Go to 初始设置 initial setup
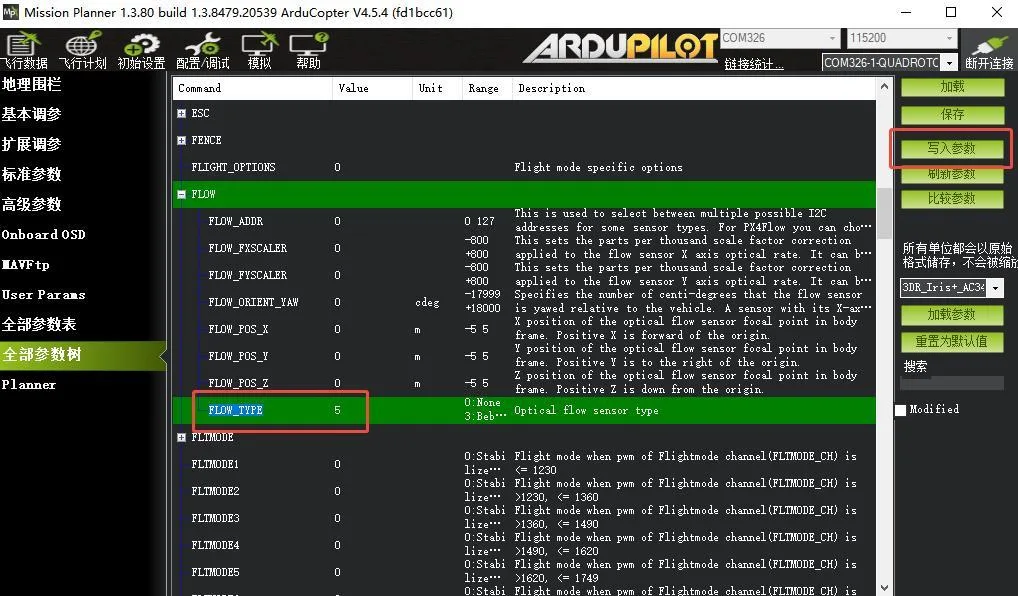The width and height of the screenshot is (1018, 596). pos(141,51)
